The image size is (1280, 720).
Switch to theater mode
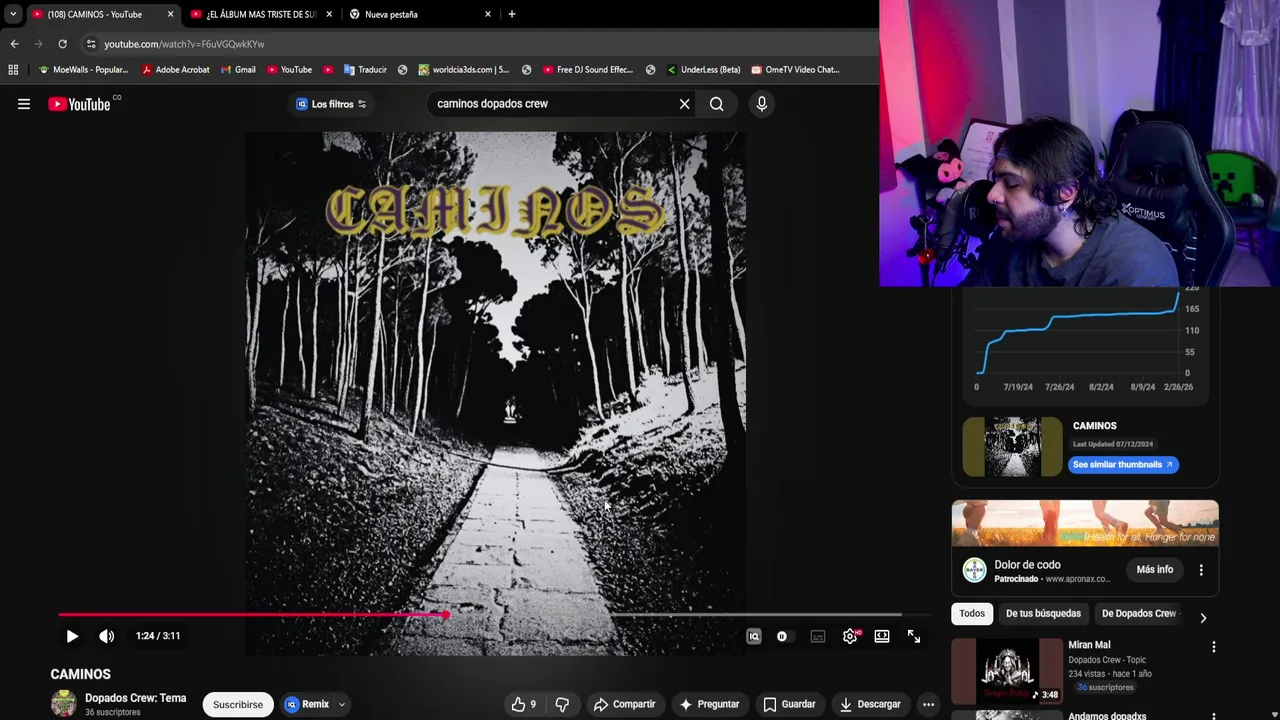tap(882, 636)
